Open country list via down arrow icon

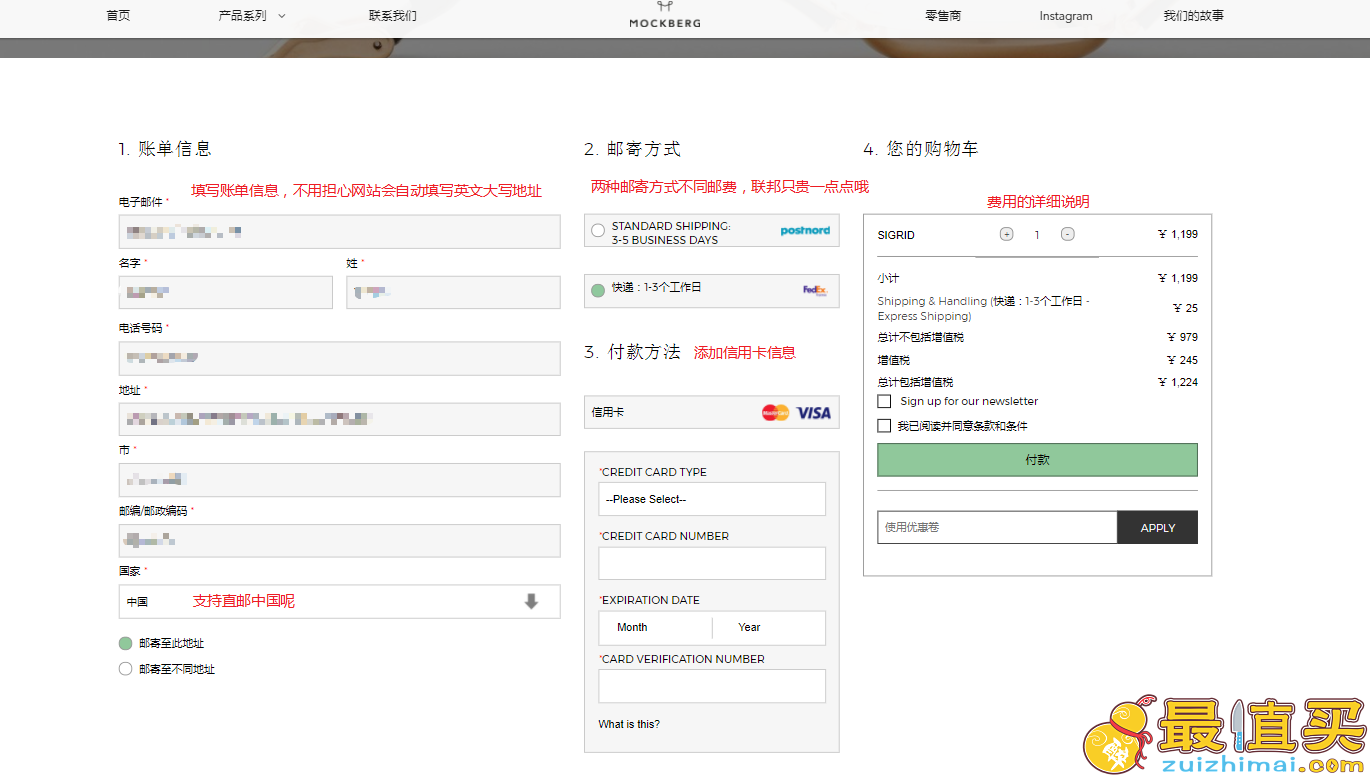pos(531,601)
